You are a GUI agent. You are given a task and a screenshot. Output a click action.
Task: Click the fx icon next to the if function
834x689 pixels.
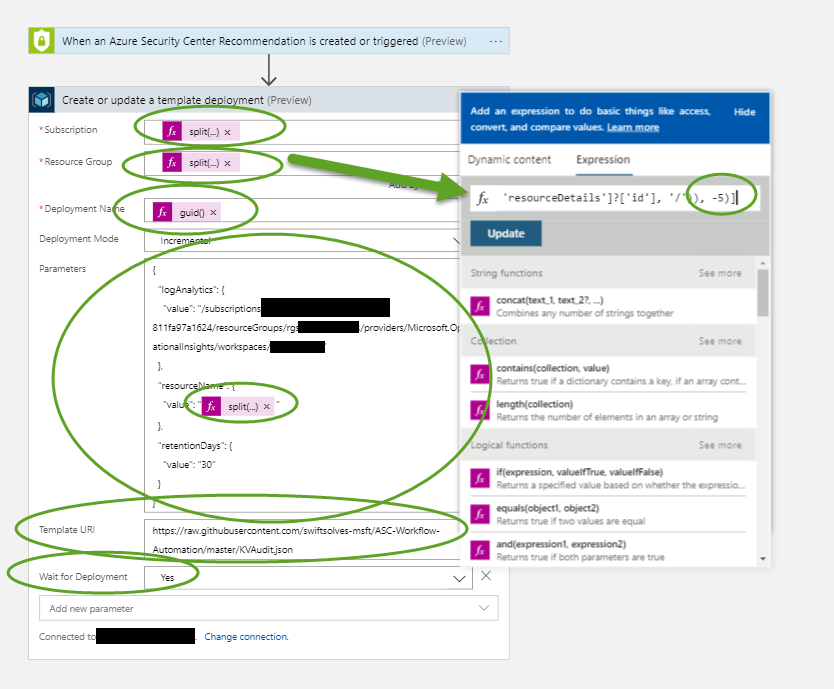click(480, 478)
